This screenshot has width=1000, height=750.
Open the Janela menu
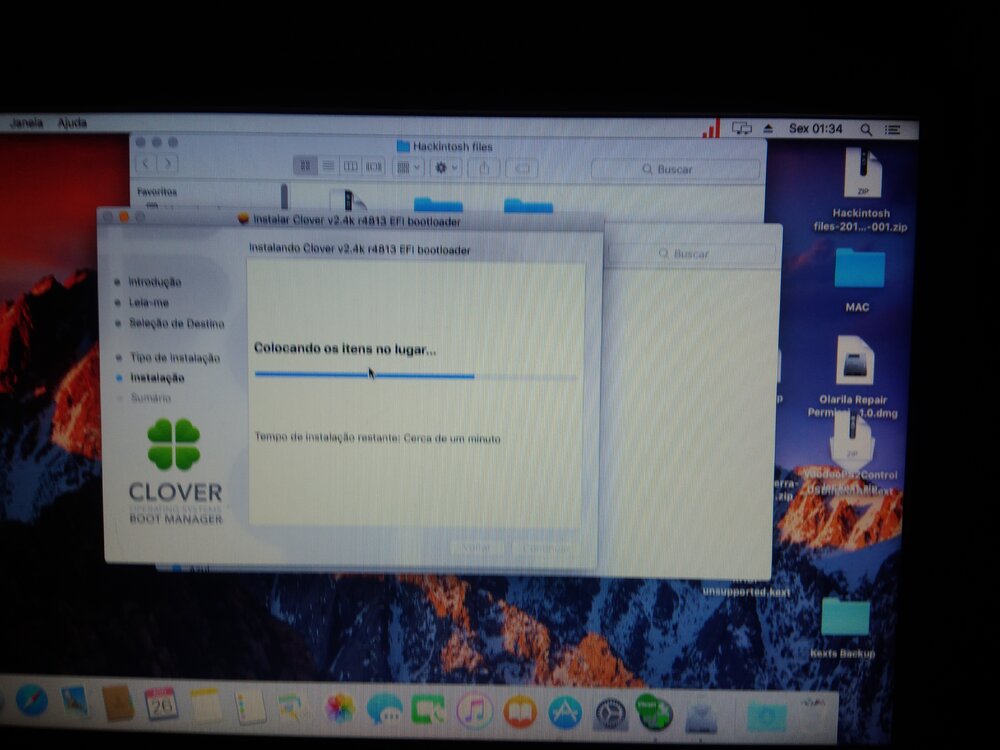coord(27,123)
